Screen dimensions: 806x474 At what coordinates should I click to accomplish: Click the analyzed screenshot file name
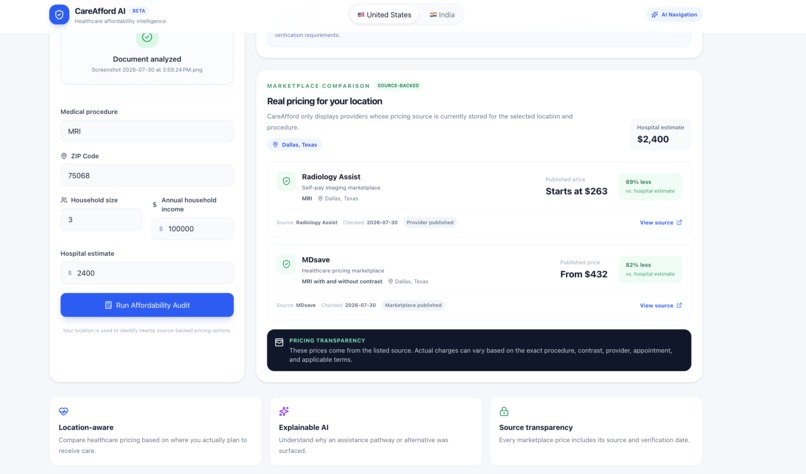[x=147, y=69]
